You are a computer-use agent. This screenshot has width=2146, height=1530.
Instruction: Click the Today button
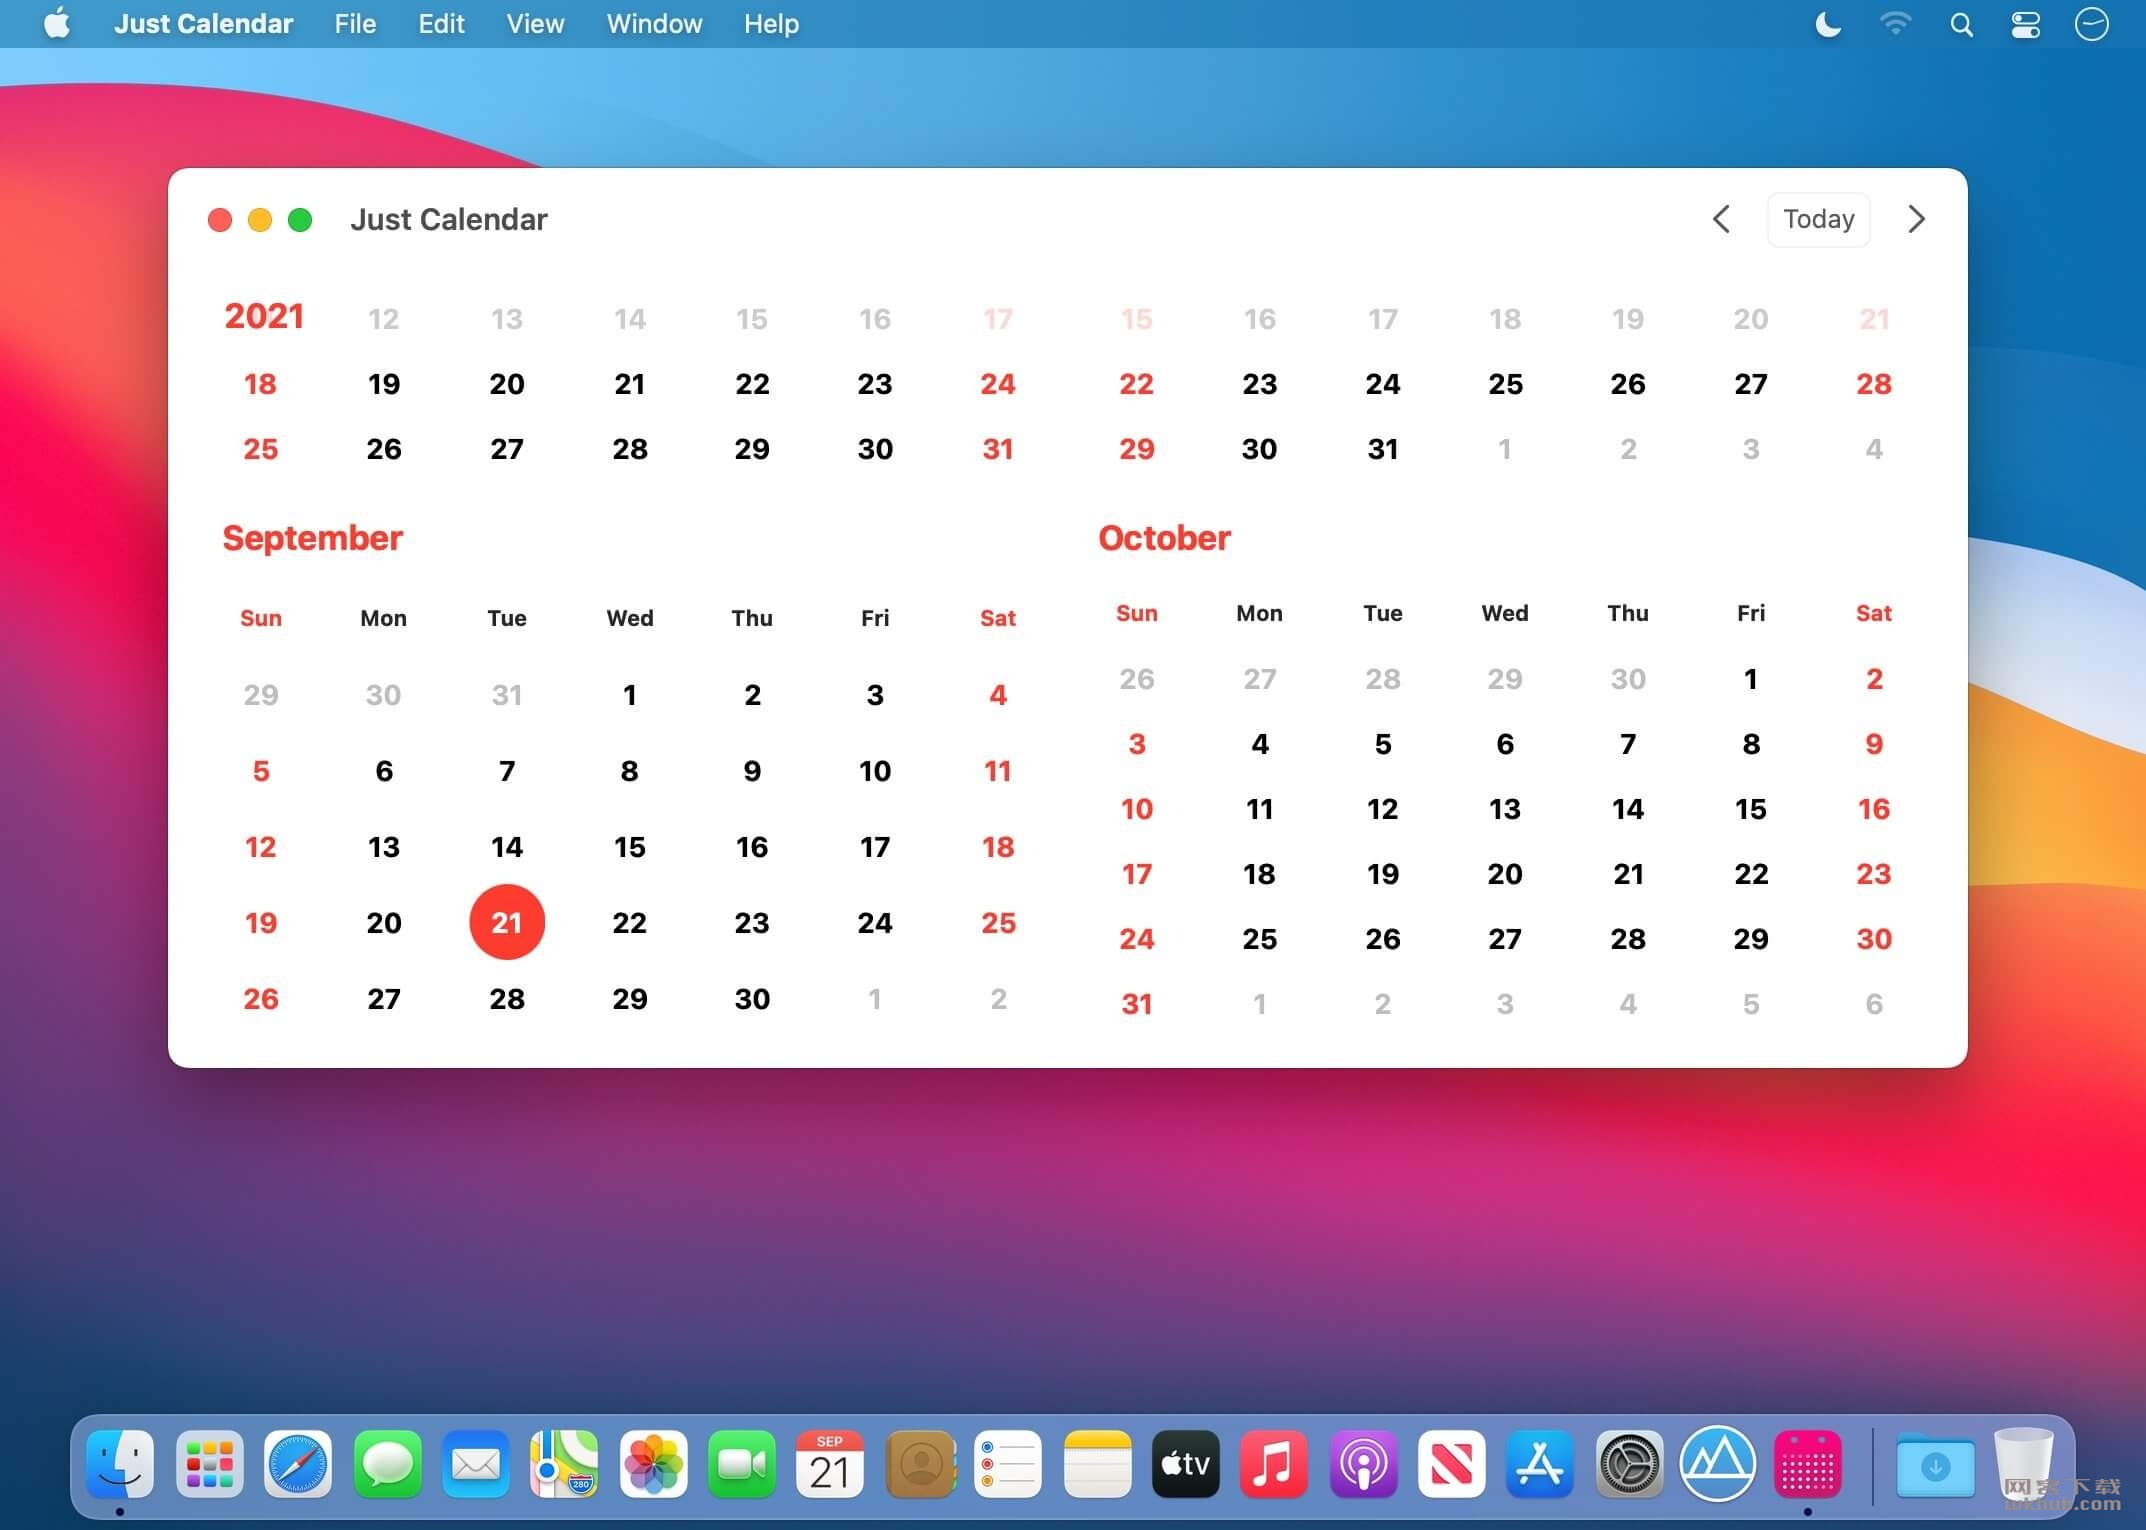tap(1818, 219)
